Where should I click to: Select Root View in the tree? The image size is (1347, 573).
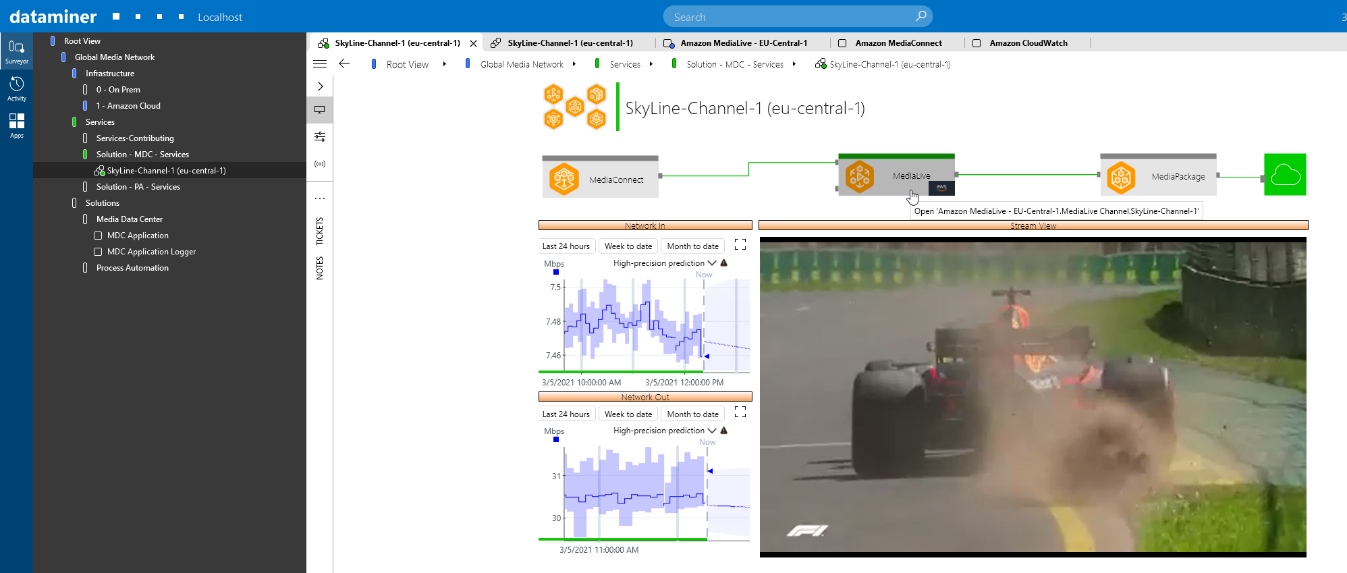tap(82, 41)
